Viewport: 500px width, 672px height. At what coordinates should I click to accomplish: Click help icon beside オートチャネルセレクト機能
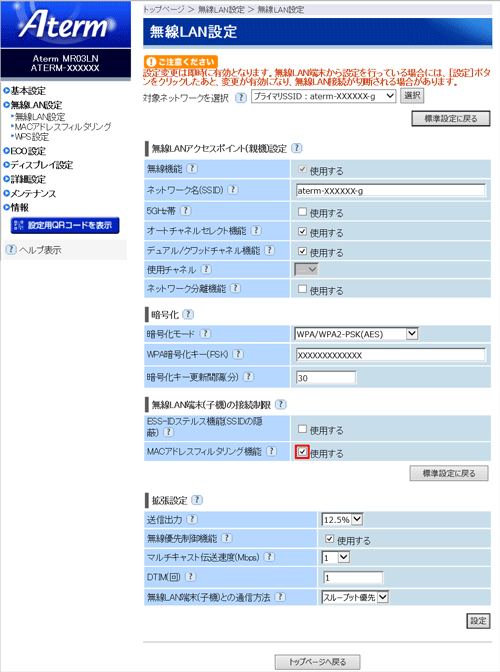[x=256, y=231]
